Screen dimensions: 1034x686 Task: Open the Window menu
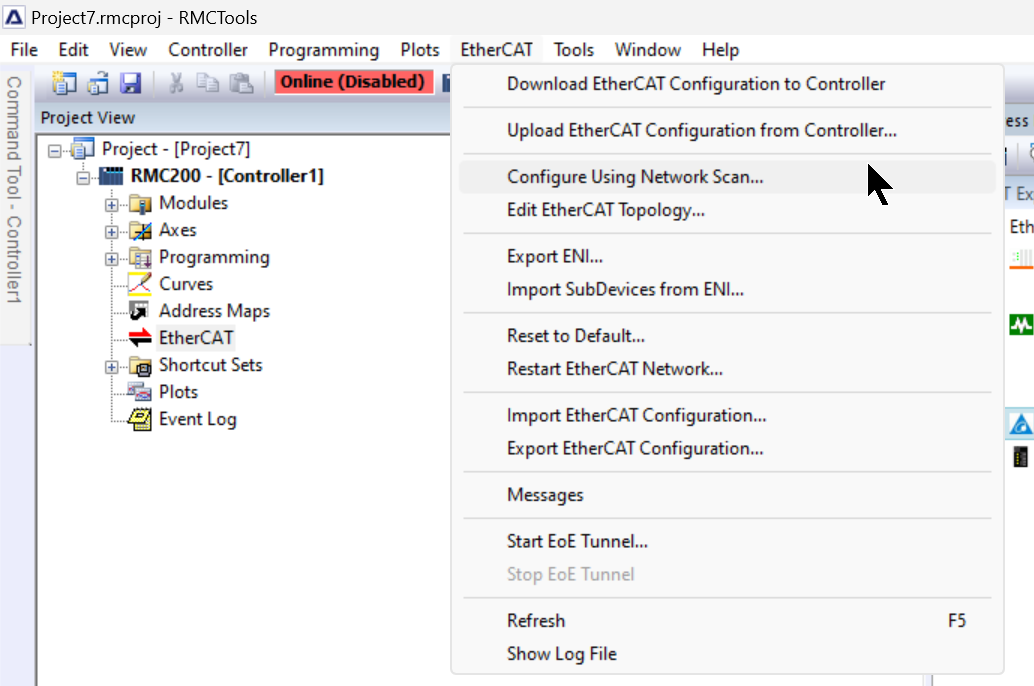648,50
